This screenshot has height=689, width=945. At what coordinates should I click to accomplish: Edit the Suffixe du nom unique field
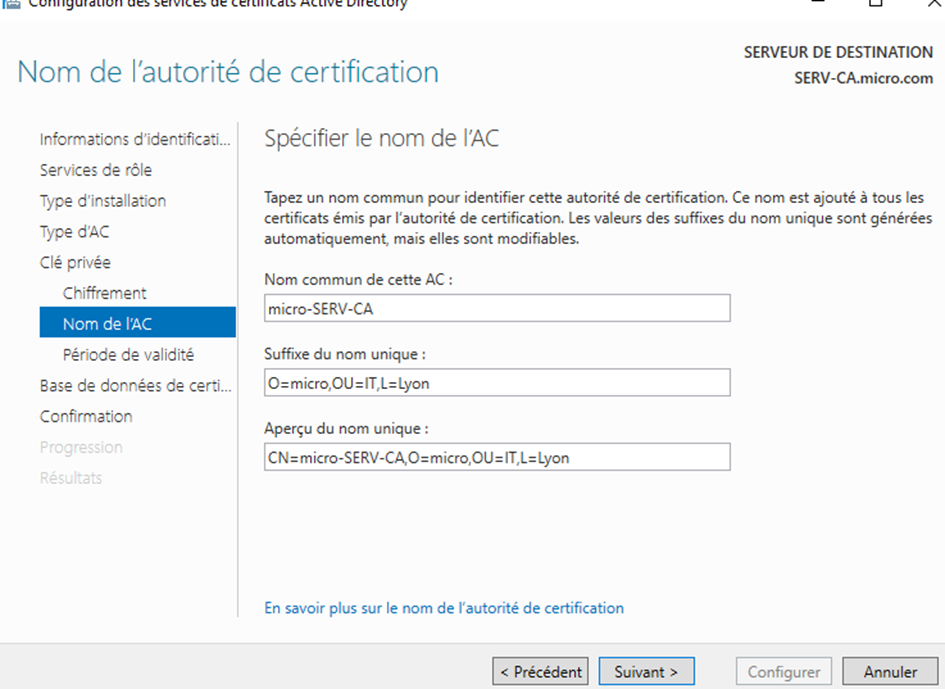pos(497,383)
